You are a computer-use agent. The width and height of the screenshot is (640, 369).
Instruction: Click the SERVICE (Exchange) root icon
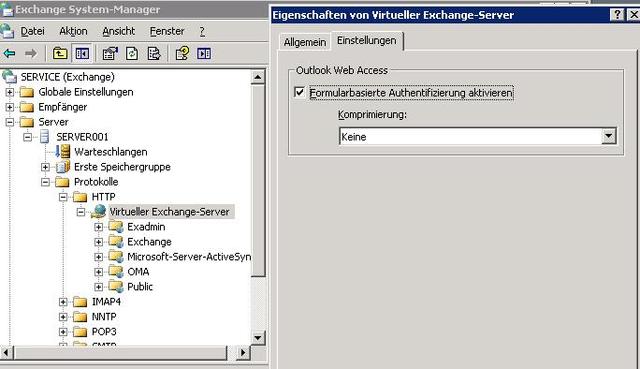9,76
